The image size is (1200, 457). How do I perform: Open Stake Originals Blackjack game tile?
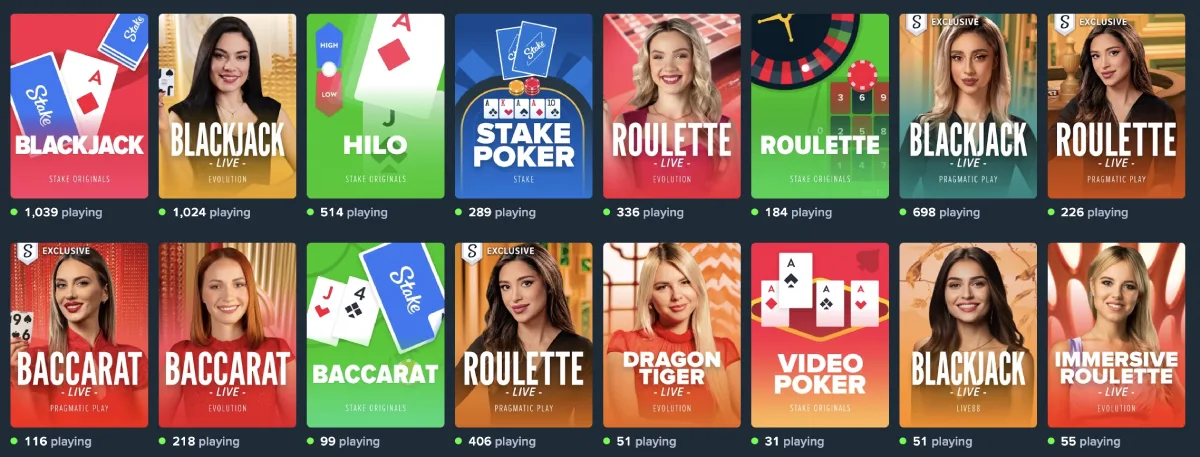pos(79,106)
